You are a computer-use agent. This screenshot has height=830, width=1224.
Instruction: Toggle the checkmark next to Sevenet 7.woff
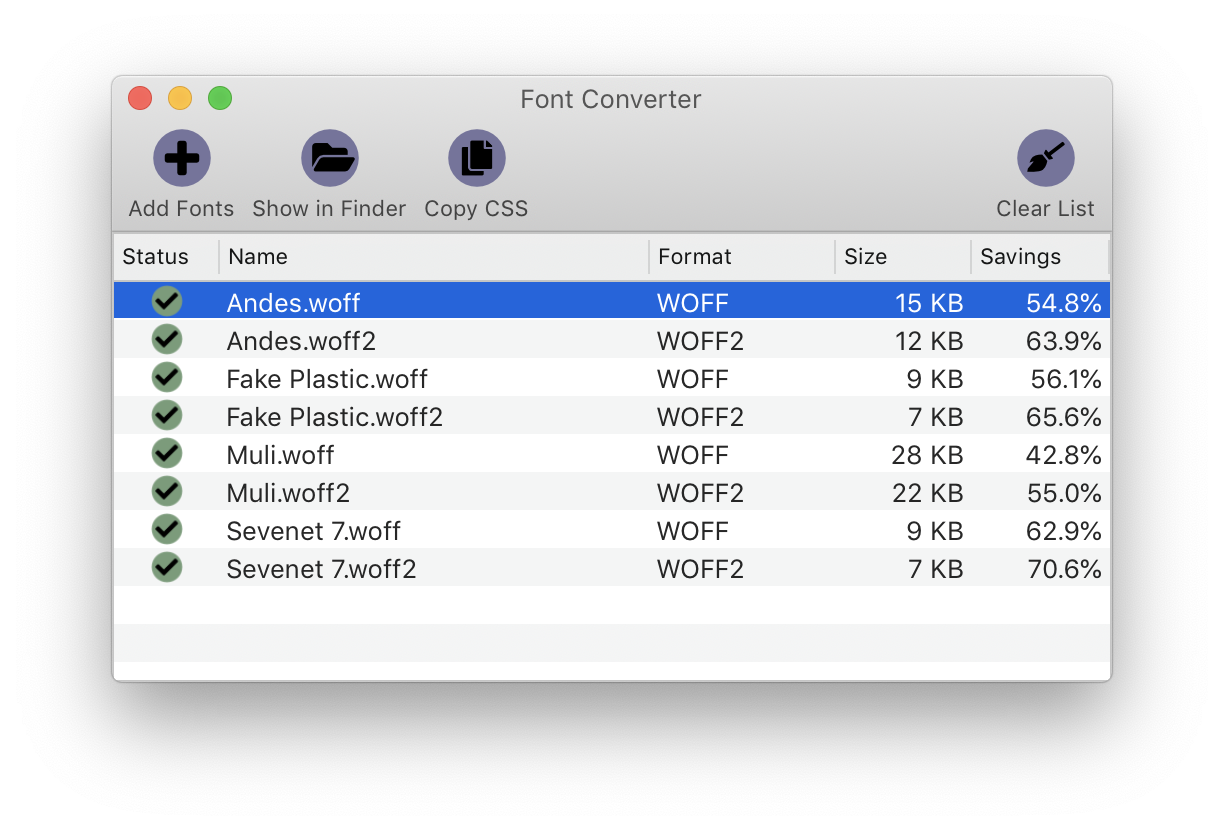(x=167, y=529)
